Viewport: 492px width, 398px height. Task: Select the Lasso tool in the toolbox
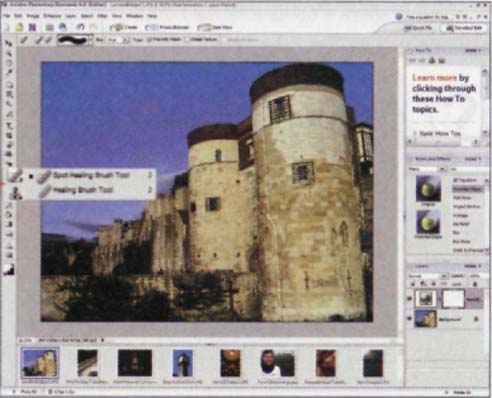(9, 94)
